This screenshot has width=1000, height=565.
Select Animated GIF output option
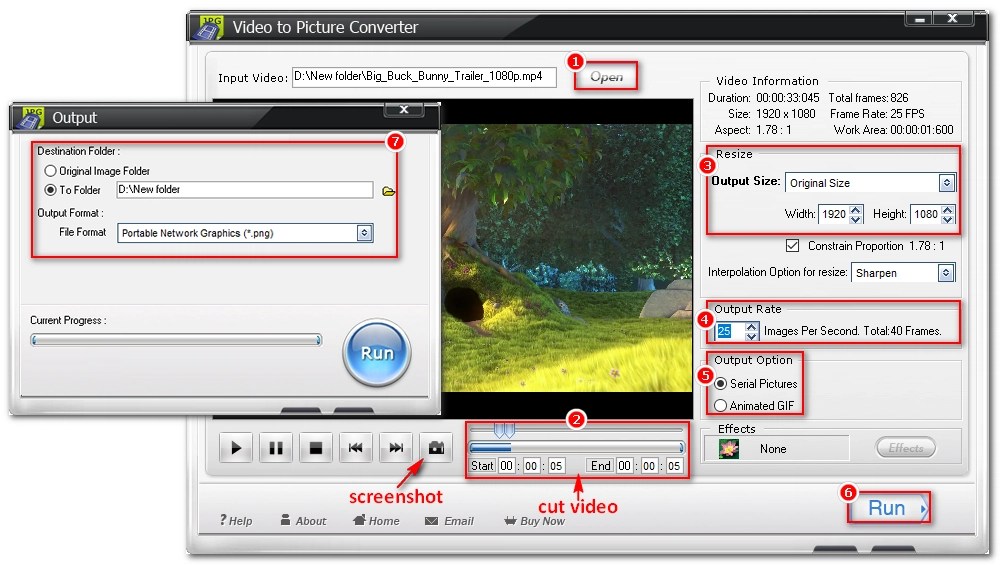721,406
